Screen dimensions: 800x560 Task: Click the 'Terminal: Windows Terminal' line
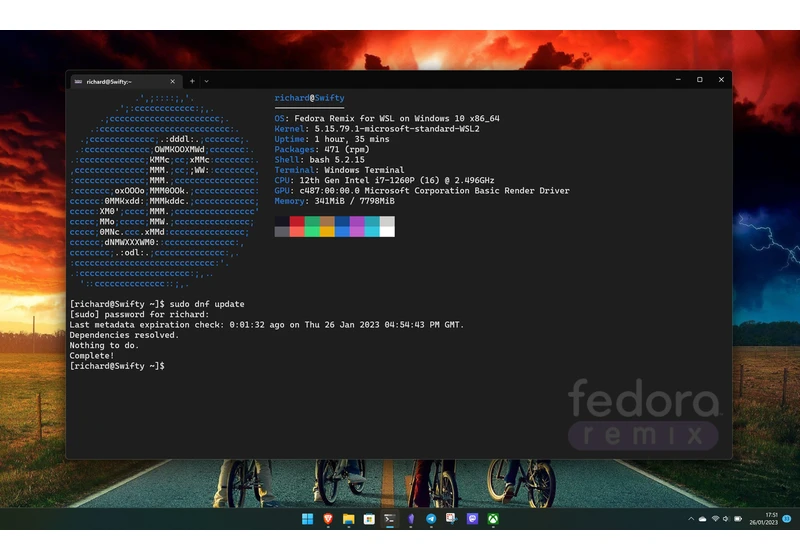[339, 170]
